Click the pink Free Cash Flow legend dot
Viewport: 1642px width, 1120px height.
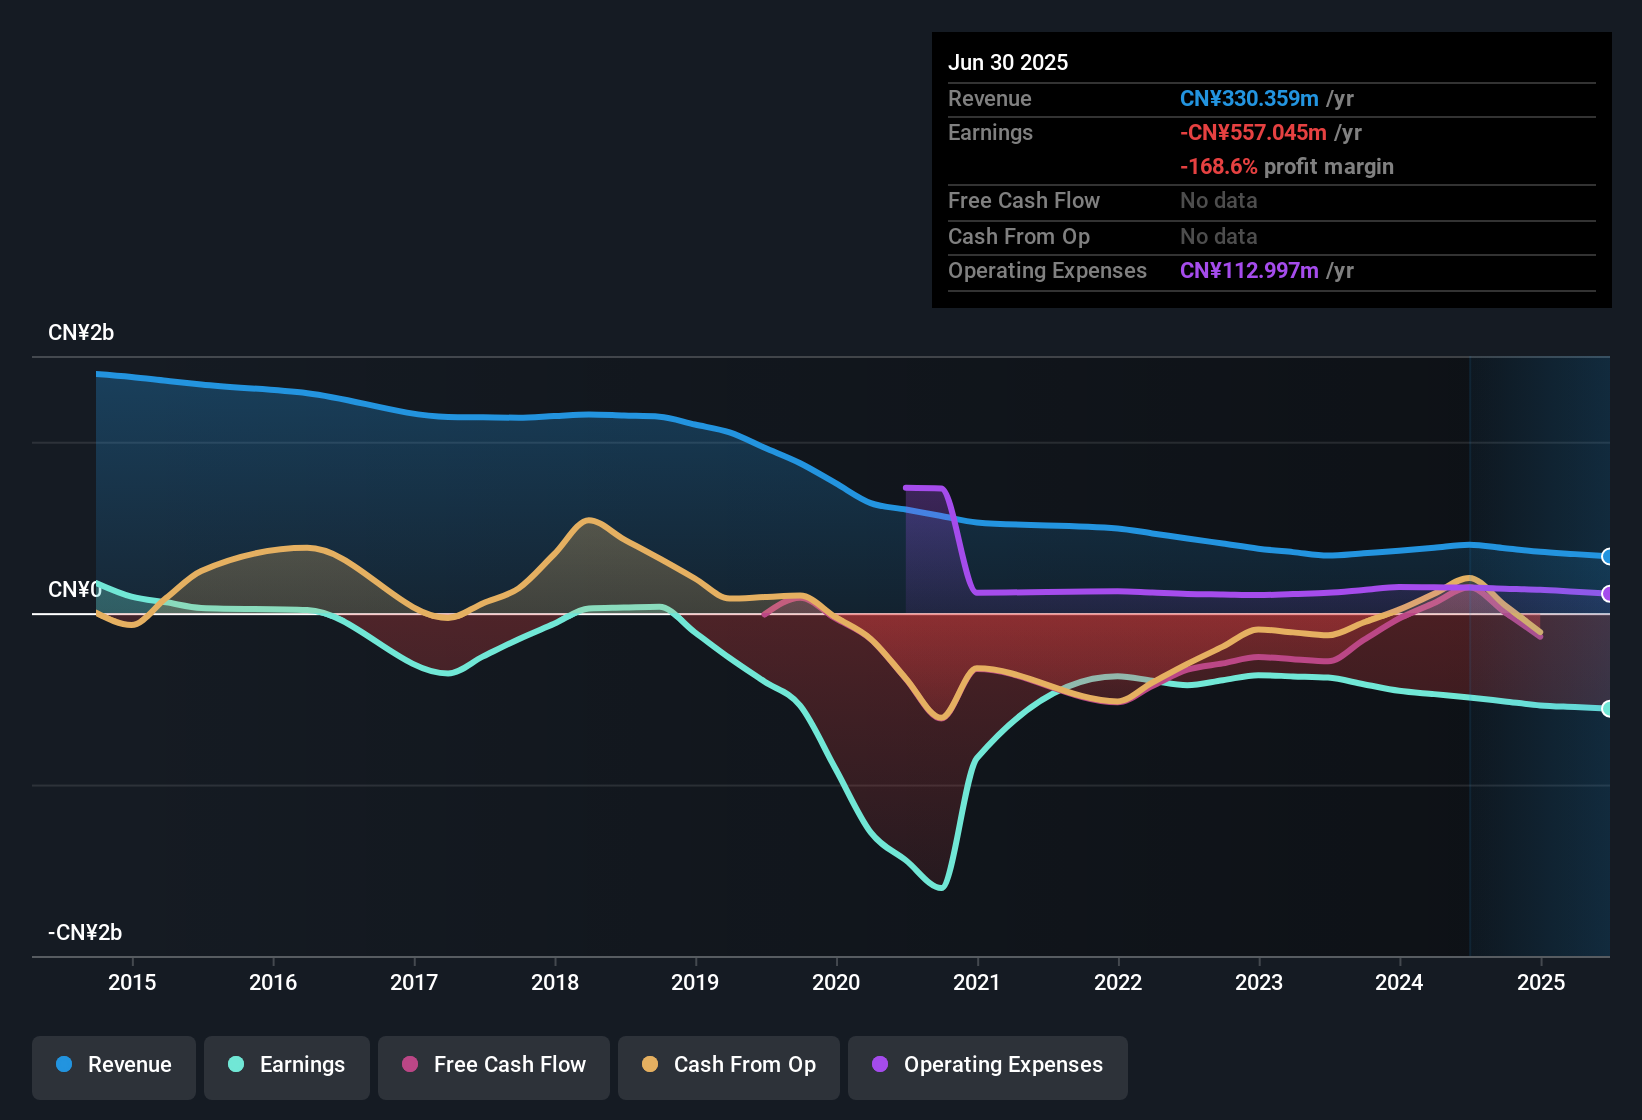[409, 1065]
